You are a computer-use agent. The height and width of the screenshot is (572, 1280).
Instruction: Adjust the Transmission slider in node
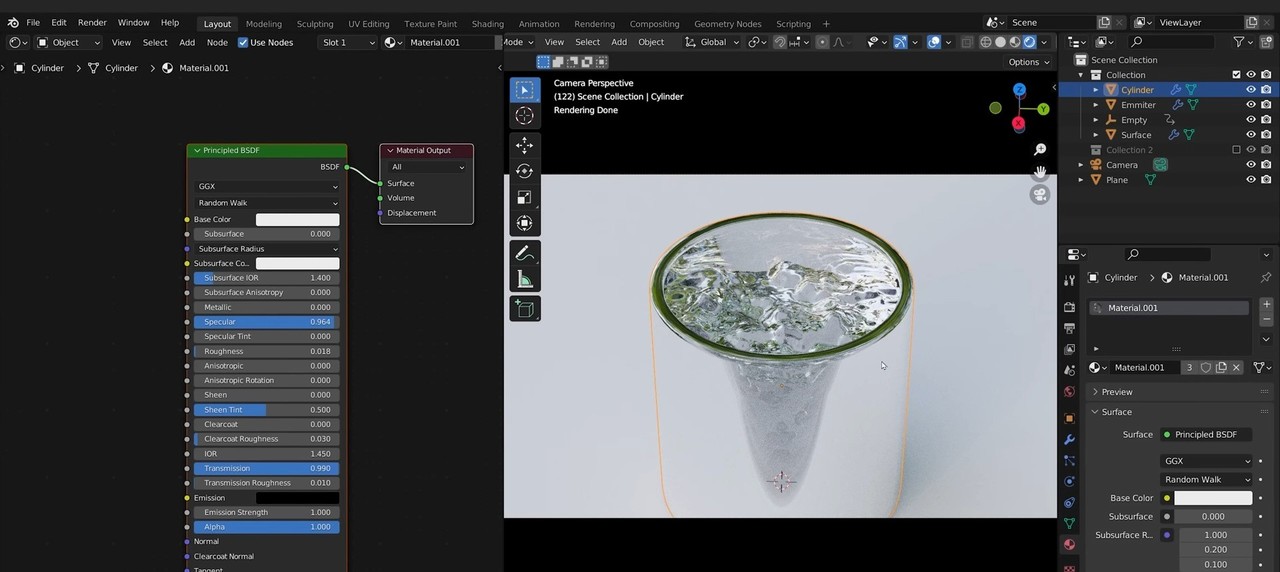267,468
